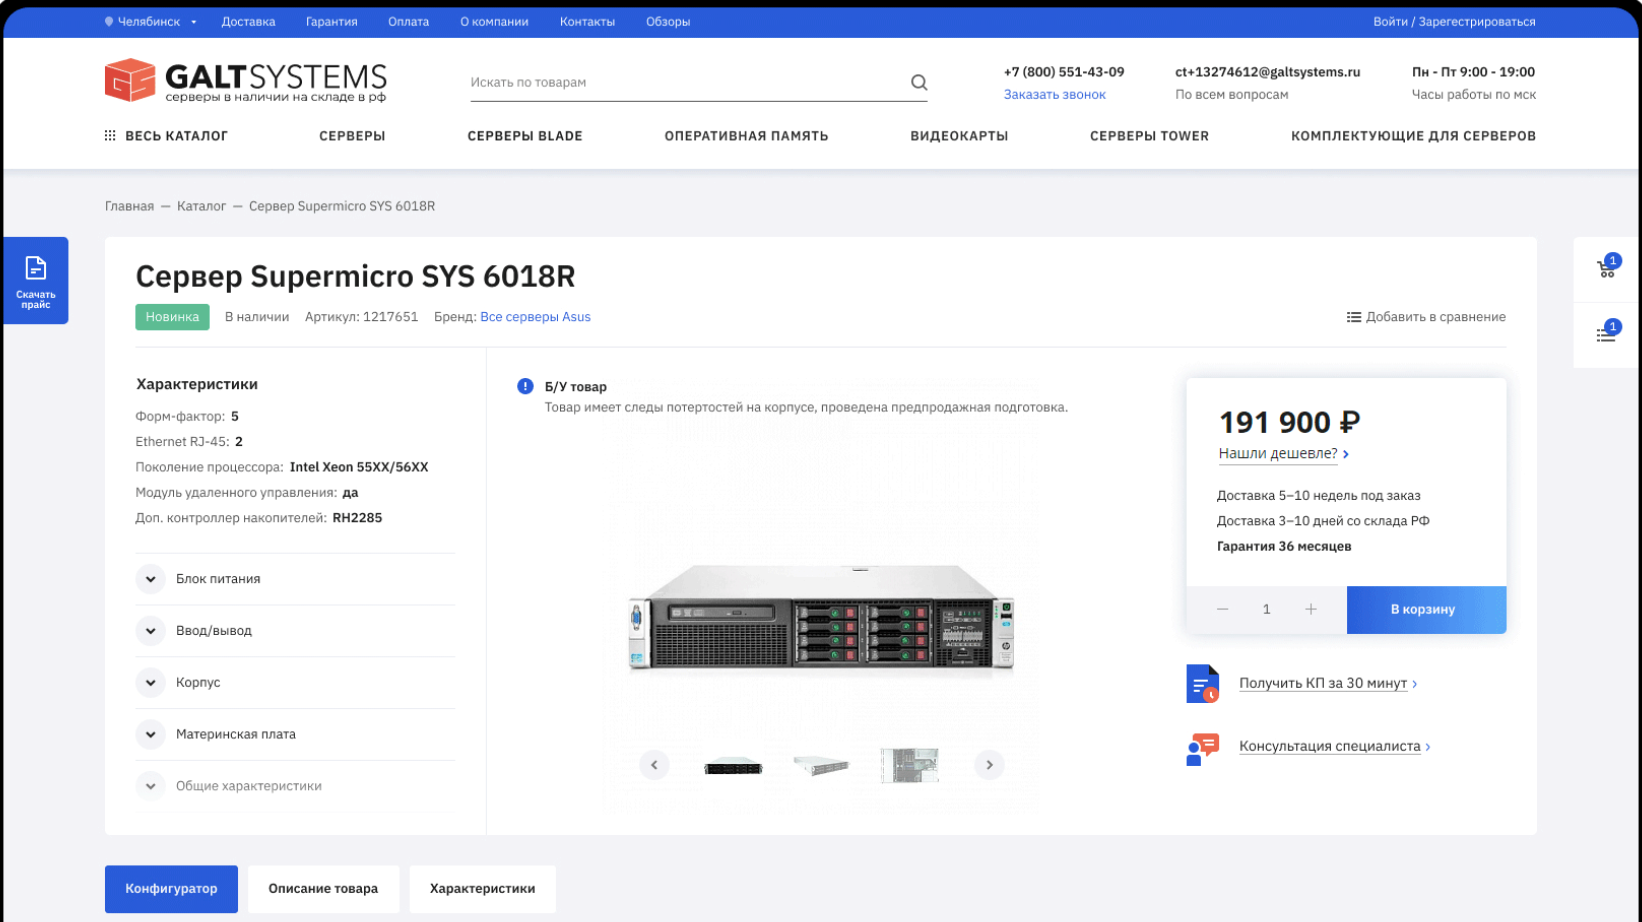This screenshot has height=922, width=1642.
Task: Click the Новинка badge
Action: click(x=172, y=317)
